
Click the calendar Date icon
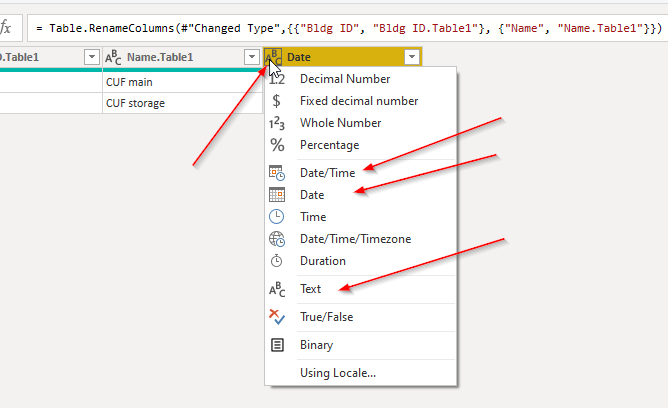pos(277,195)
